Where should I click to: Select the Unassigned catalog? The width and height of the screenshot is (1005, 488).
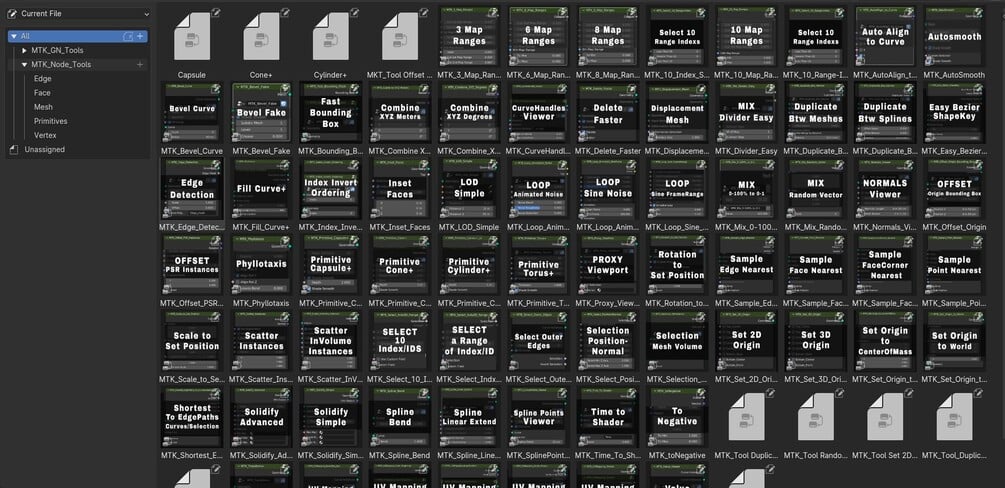click(44, 149)
